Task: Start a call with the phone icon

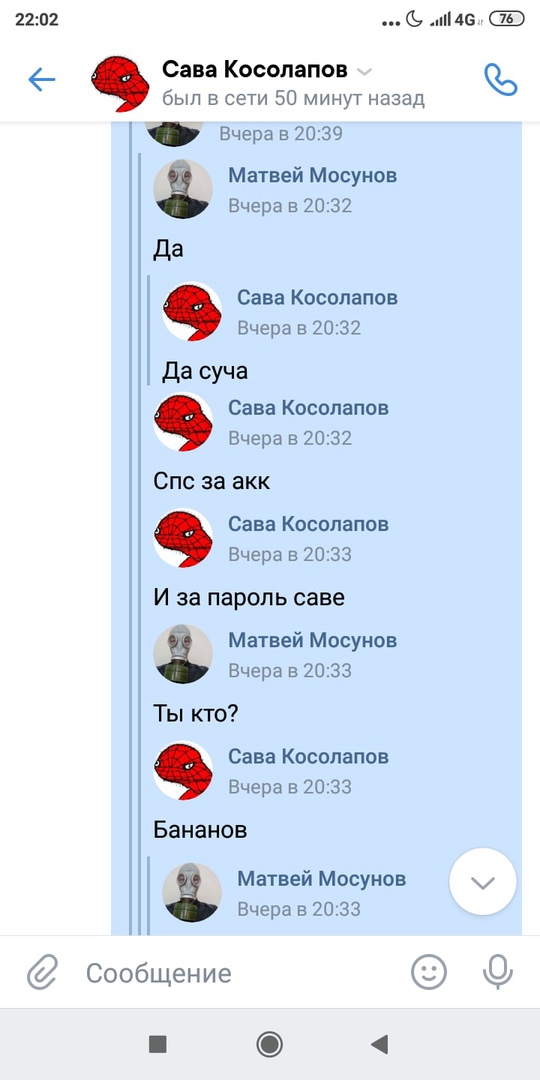Action: [x=501, y=80]
